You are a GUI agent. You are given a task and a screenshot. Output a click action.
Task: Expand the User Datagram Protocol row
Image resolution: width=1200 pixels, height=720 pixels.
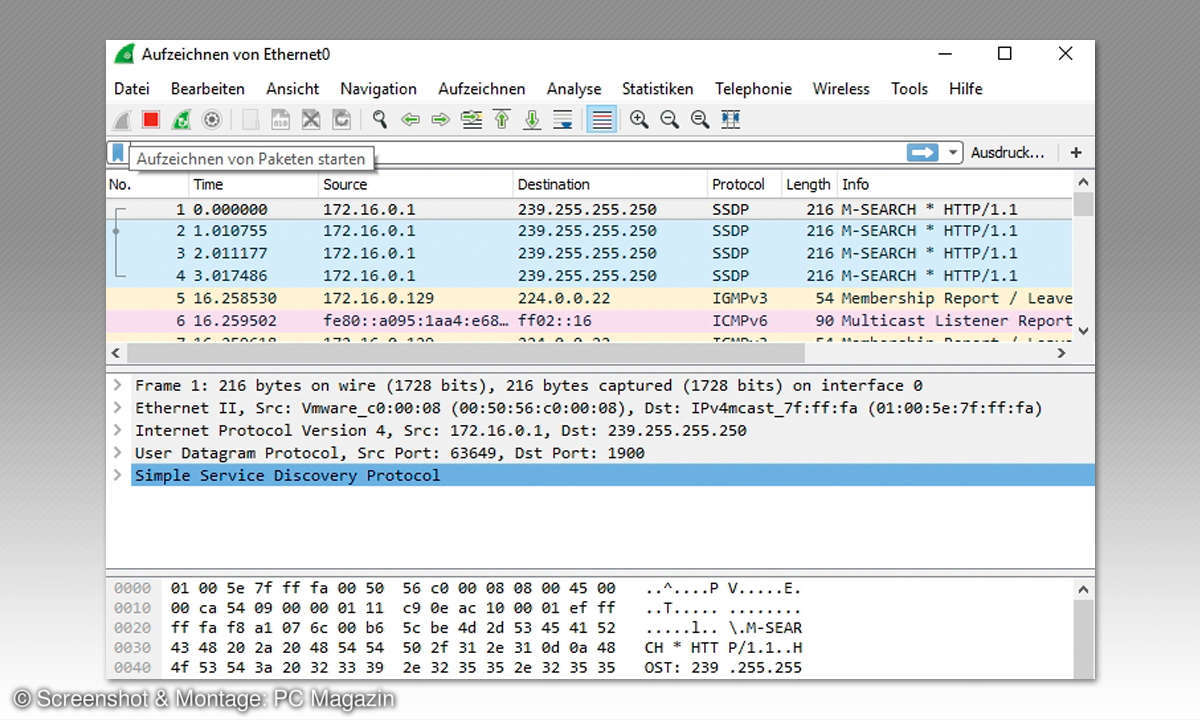tap(118, 453)
